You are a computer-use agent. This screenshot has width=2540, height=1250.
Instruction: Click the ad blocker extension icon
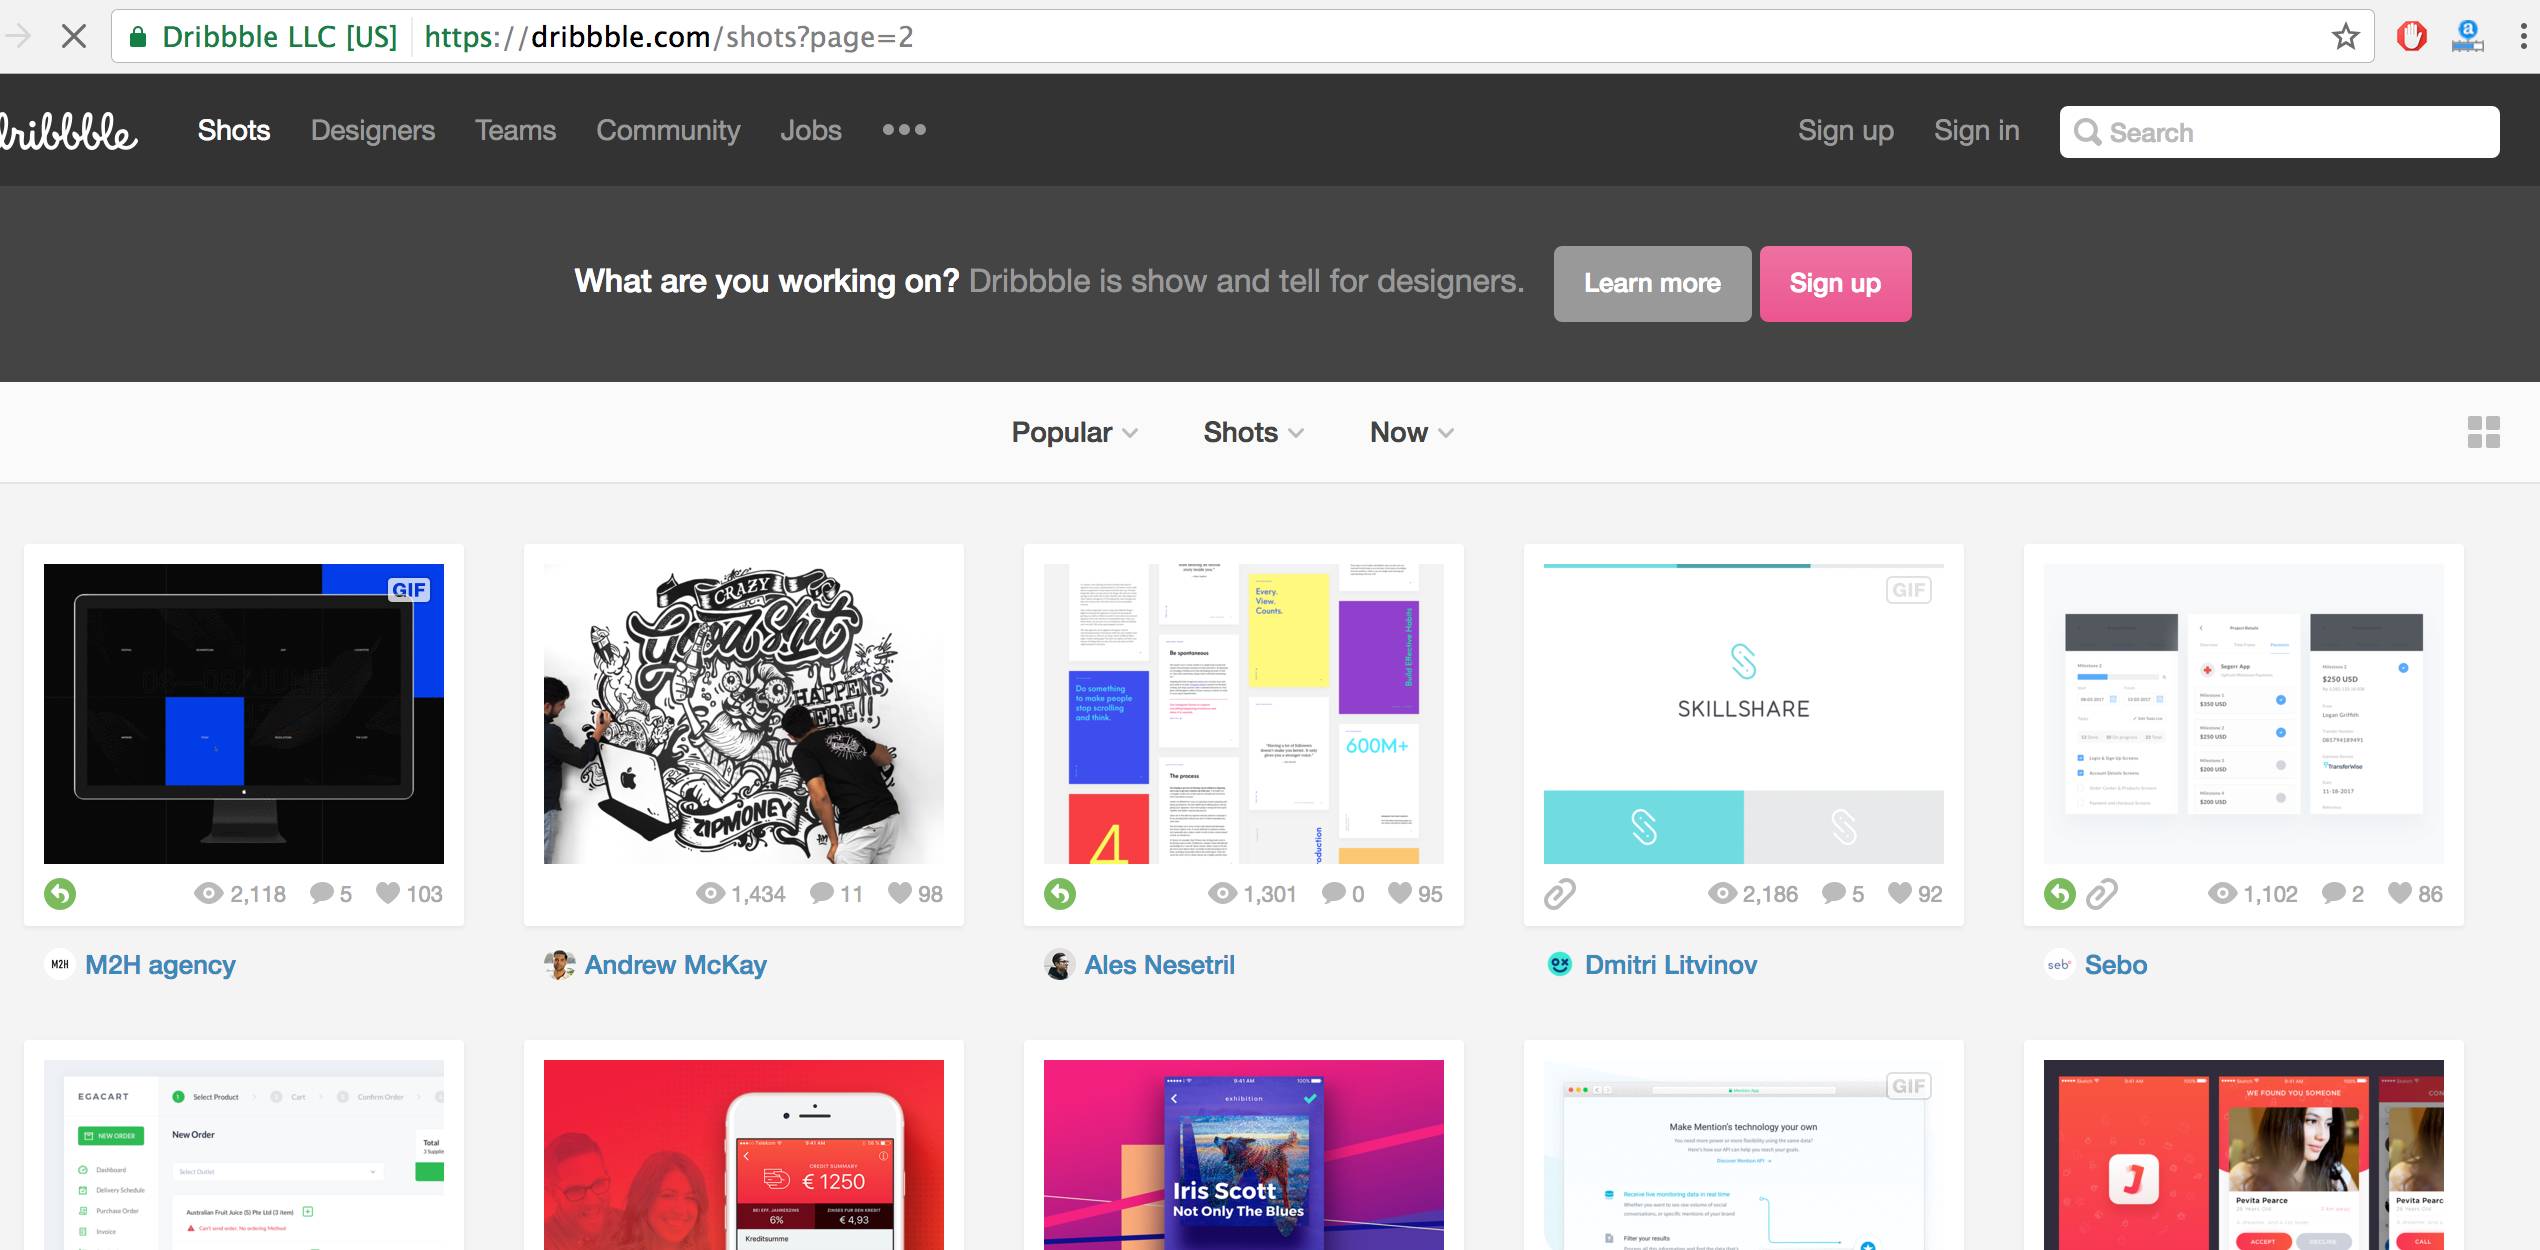(2411, 37)
